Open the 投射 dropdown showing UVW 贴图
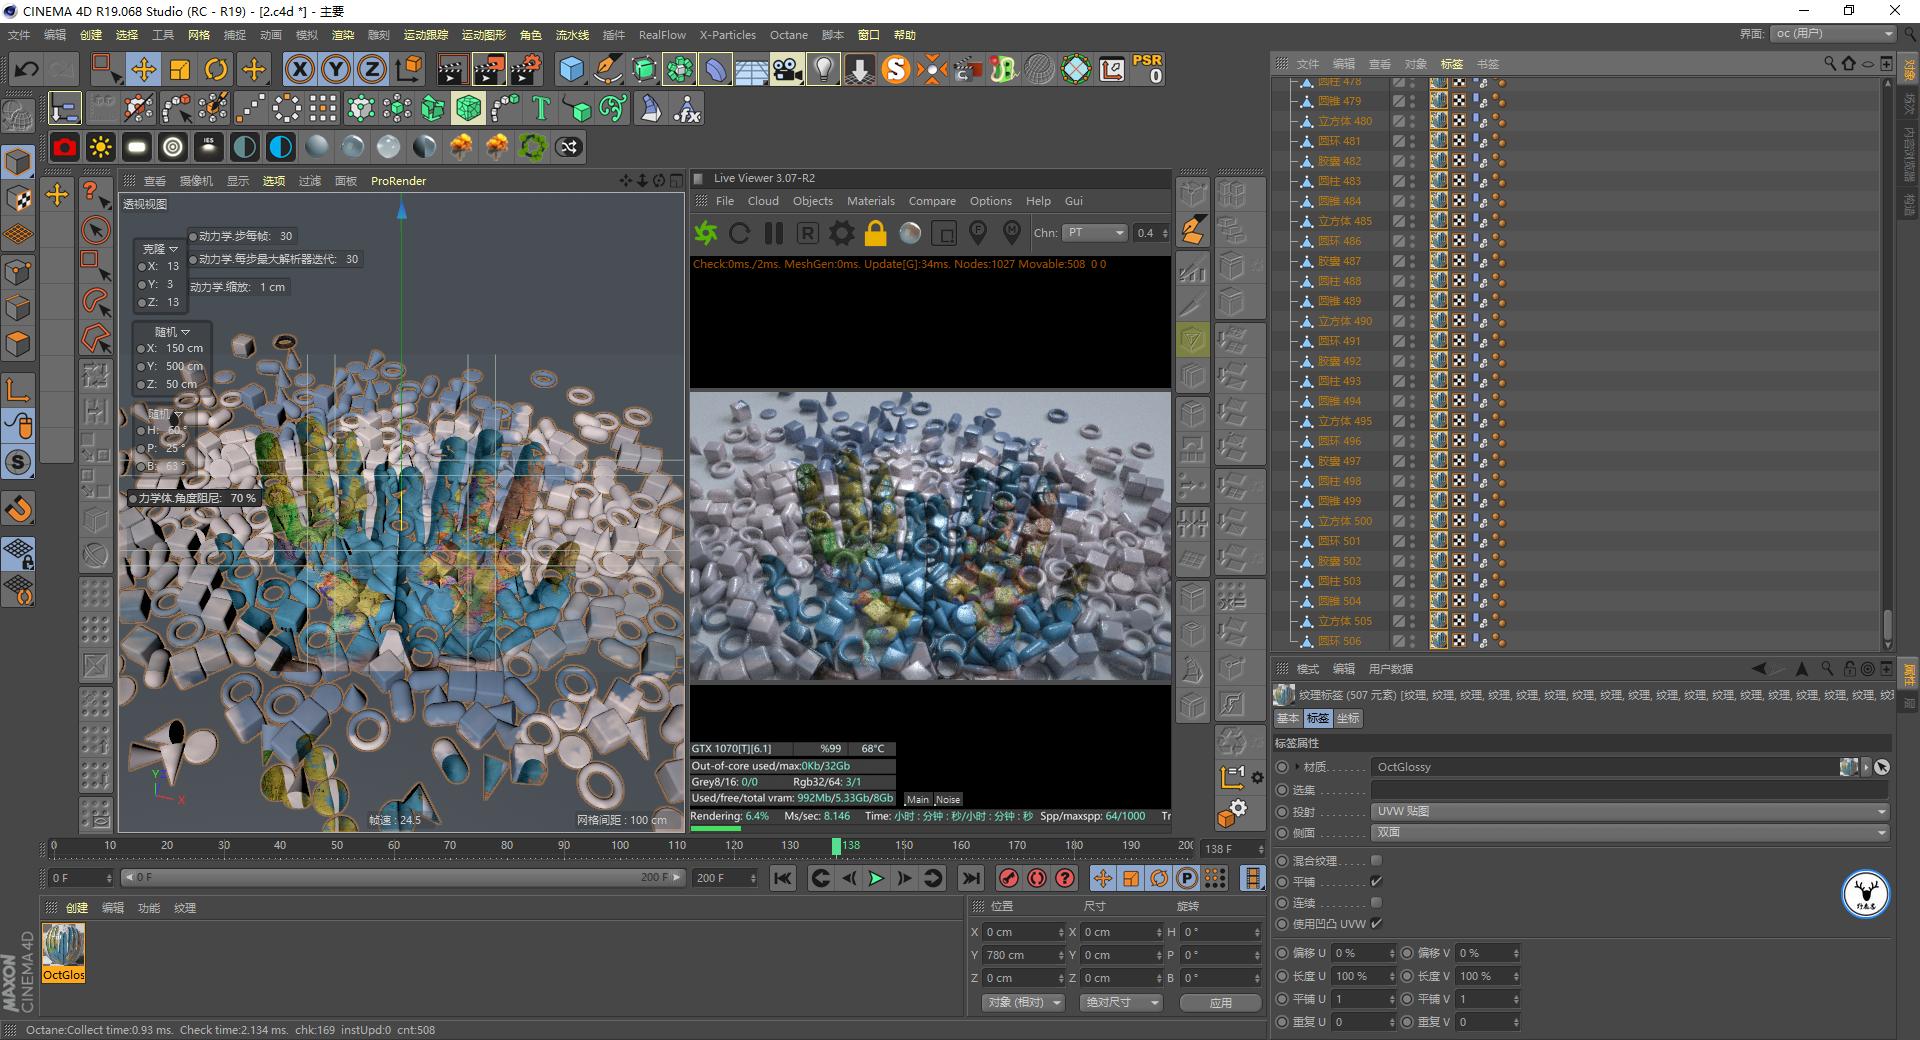1920x1040 pixels. click(x=1628, y=811)
